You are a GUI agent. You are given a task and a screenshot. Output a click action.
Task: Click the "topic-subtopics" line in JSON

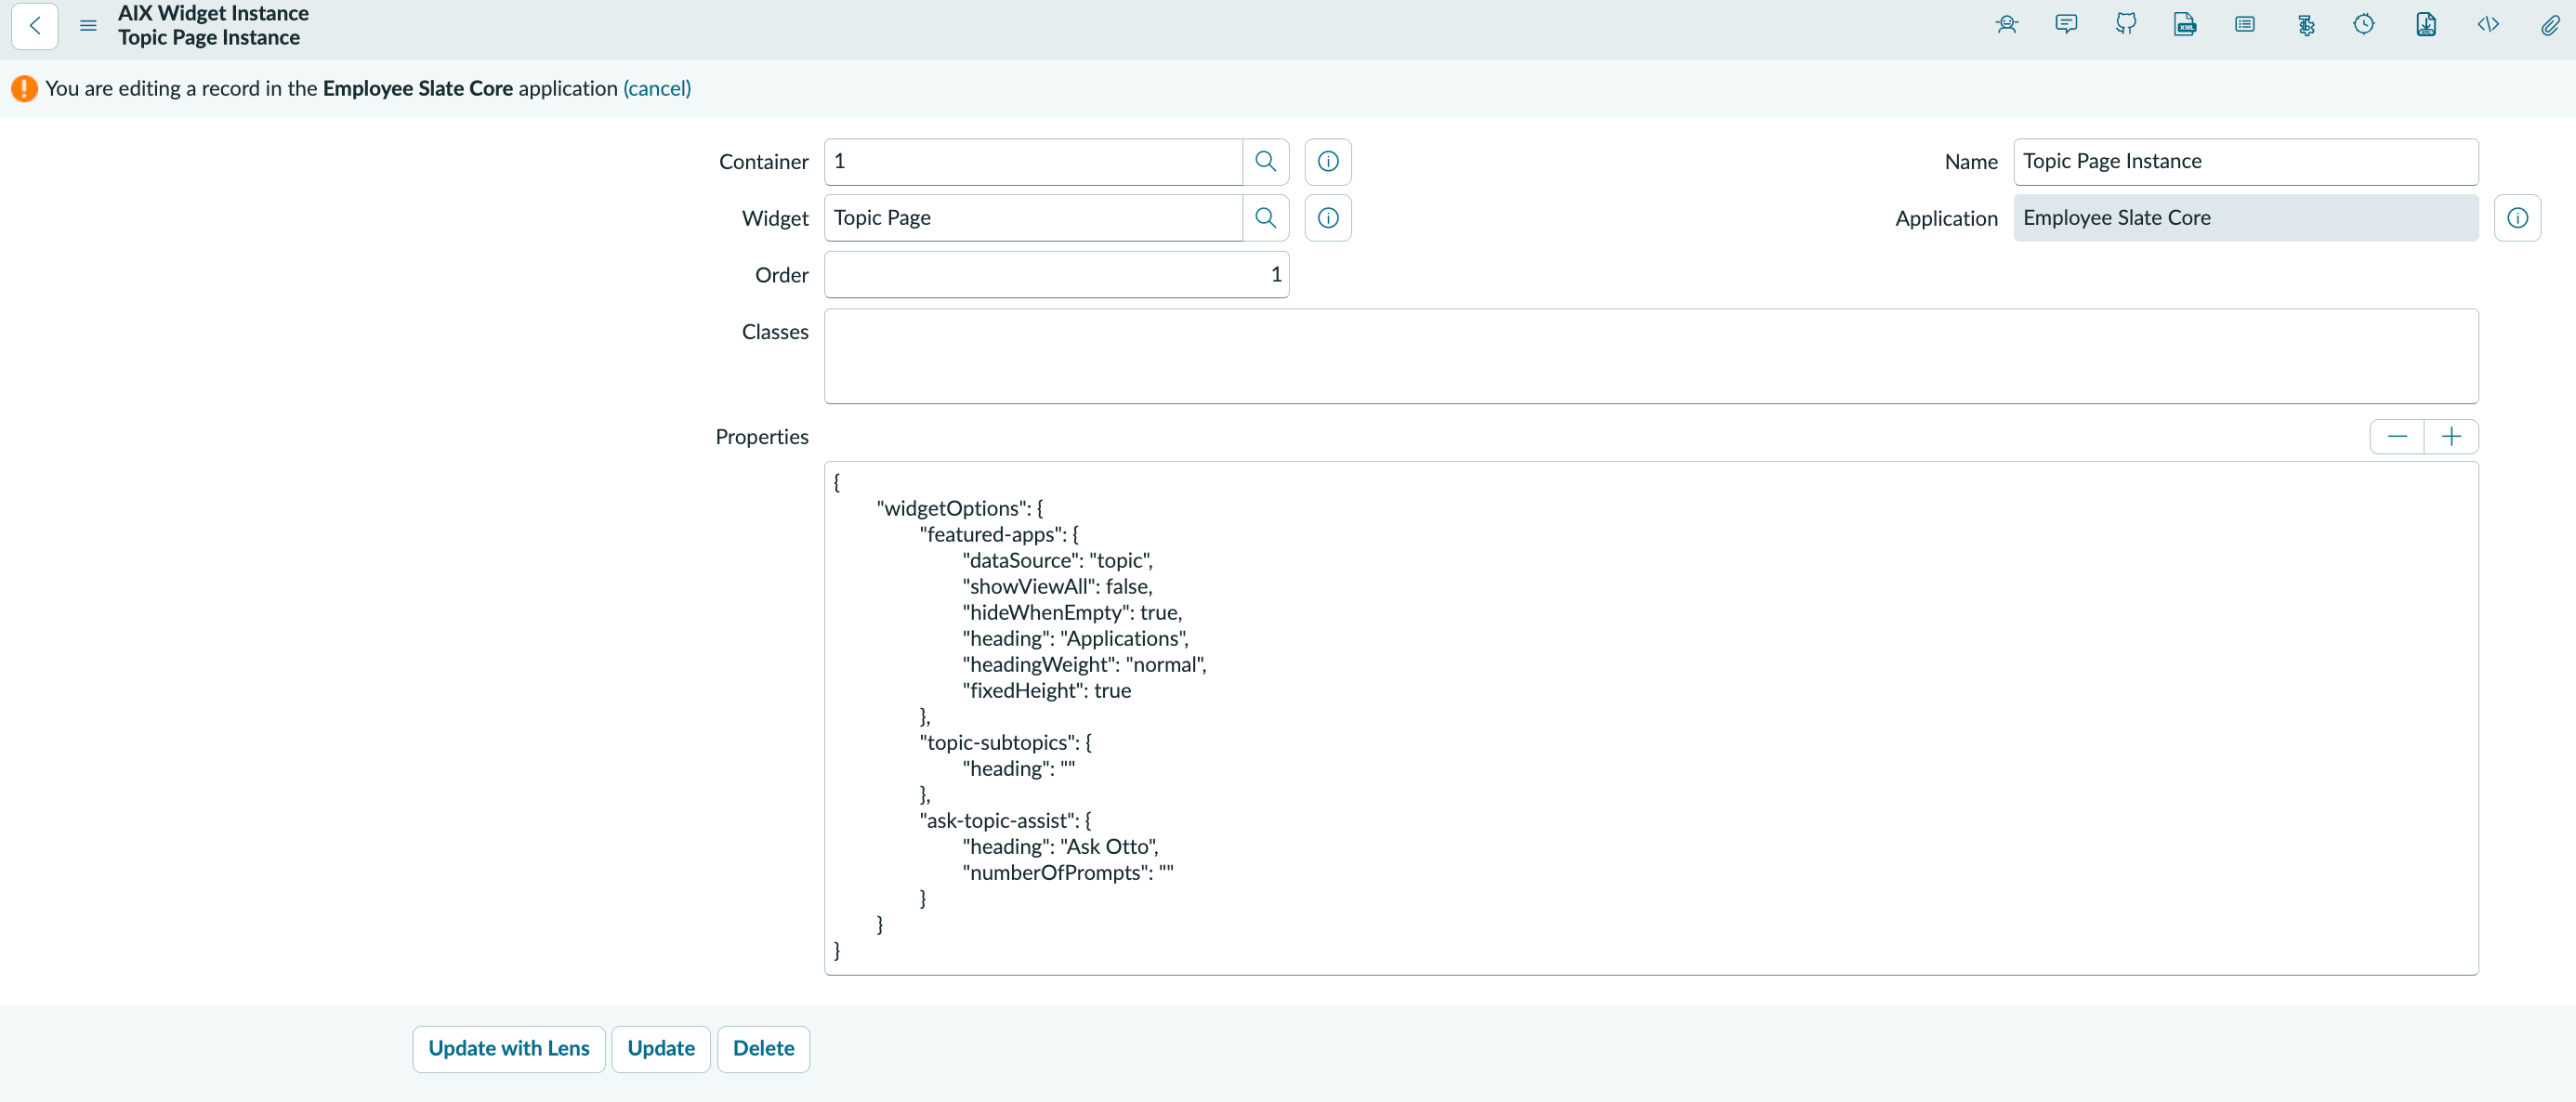(1005, 742)
